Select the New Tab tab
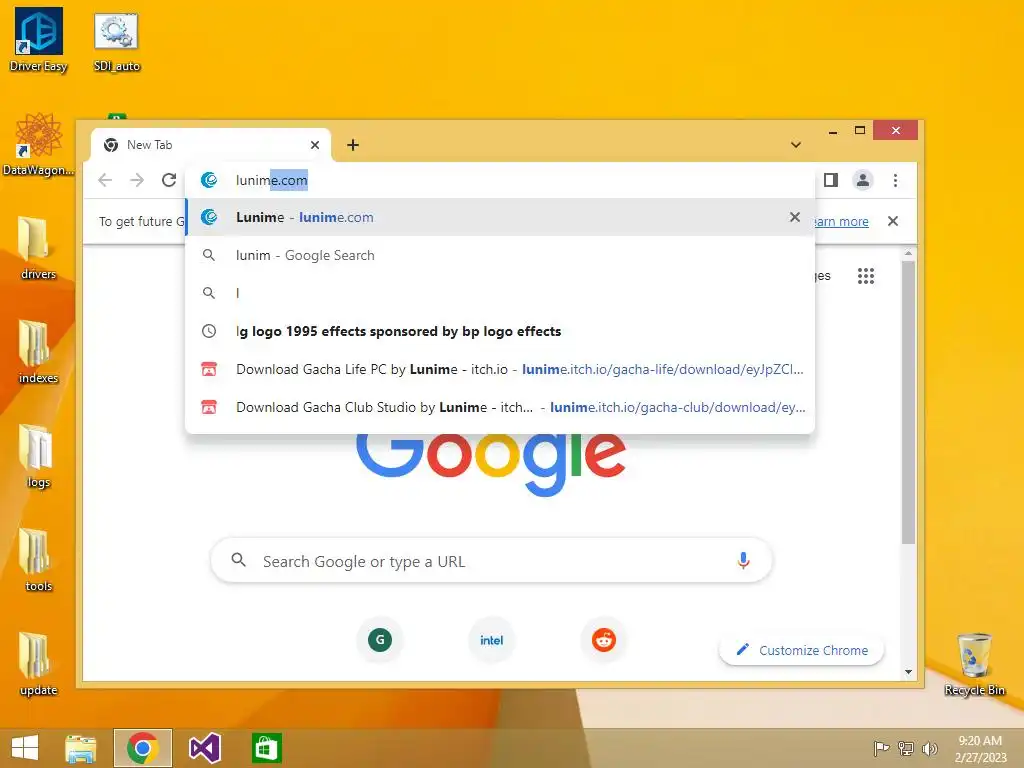 pos(210,145)
